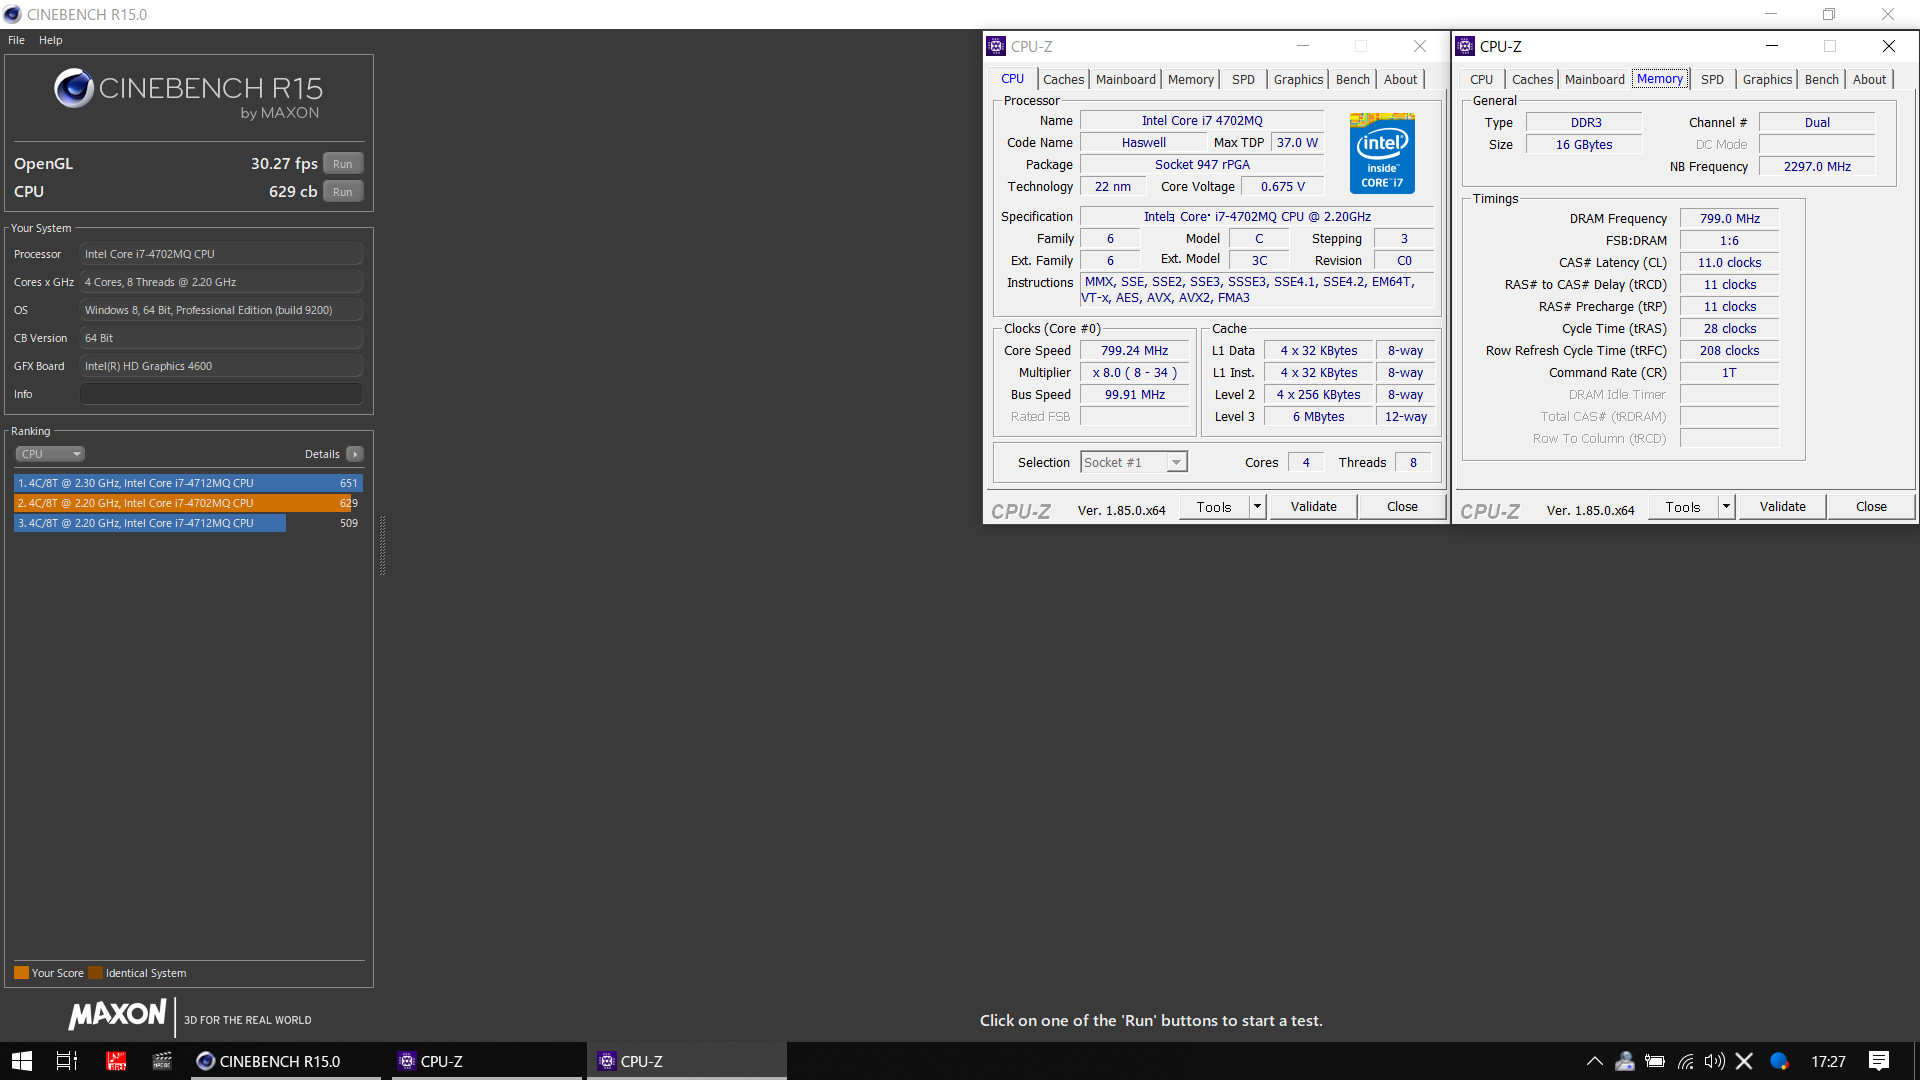The image size is (1920, 1080).
Task: Open the CPU ranking type dropdown
Action: [x=50, y=454]
